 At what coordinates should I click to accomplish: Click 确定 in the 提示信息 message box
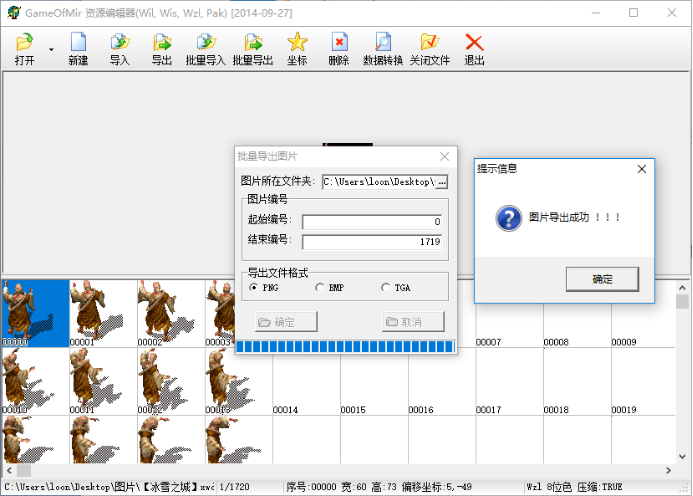click(602, 279)
